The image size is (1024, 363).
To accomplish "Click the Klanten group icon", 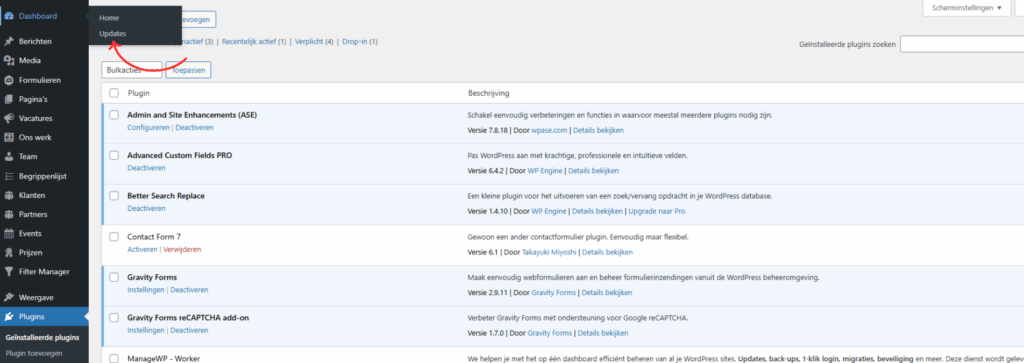I will [8, 195].
